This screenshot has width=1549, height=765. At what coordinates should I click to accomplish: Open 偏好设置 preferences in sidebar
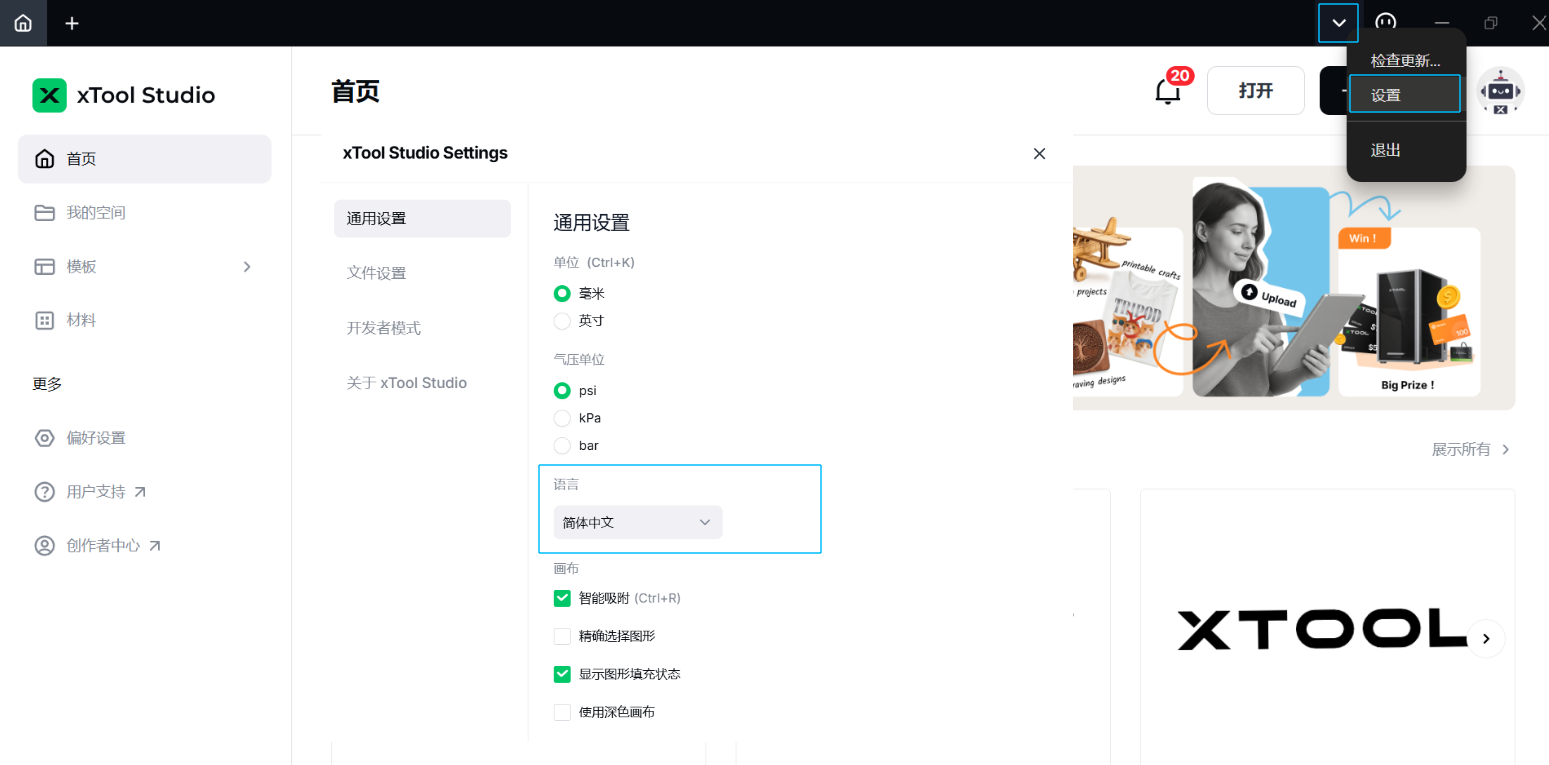[95, 438]
